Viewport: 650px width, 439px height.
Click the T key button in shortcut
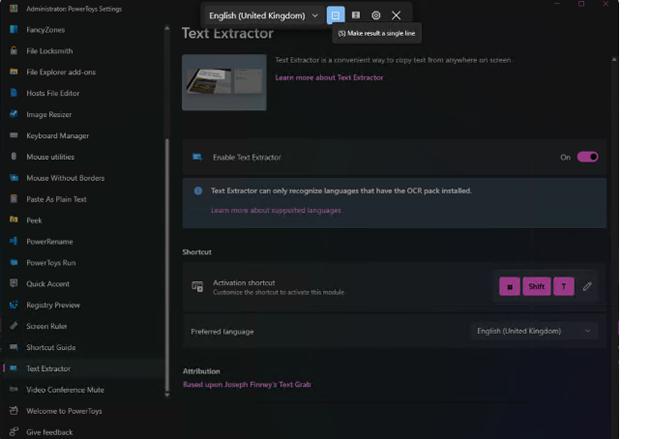click(563, 287)
